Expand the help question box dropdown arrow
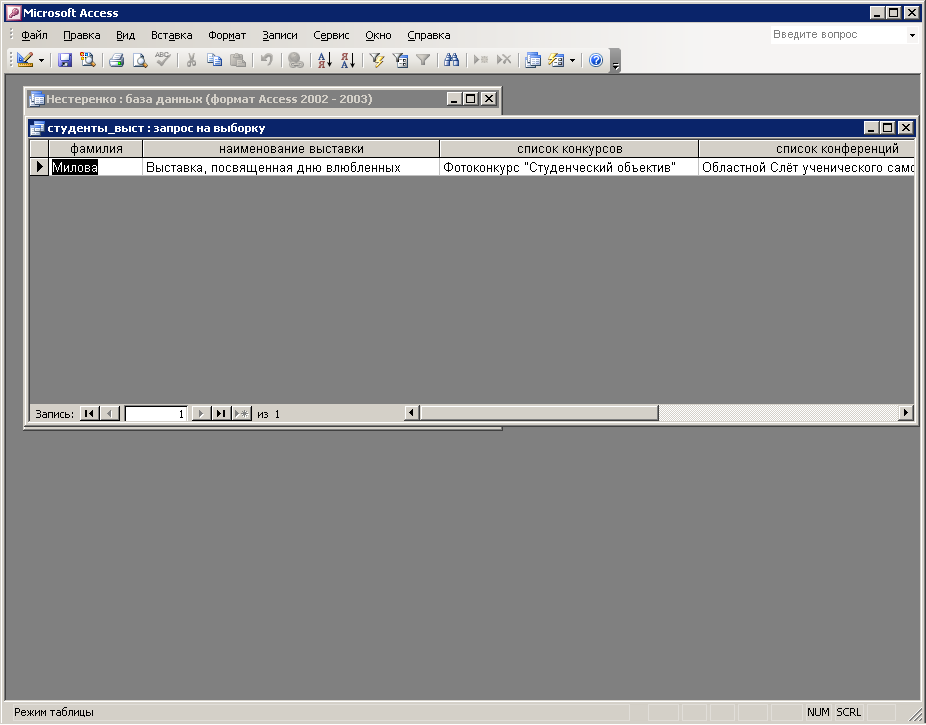 [x=912, y=35]
